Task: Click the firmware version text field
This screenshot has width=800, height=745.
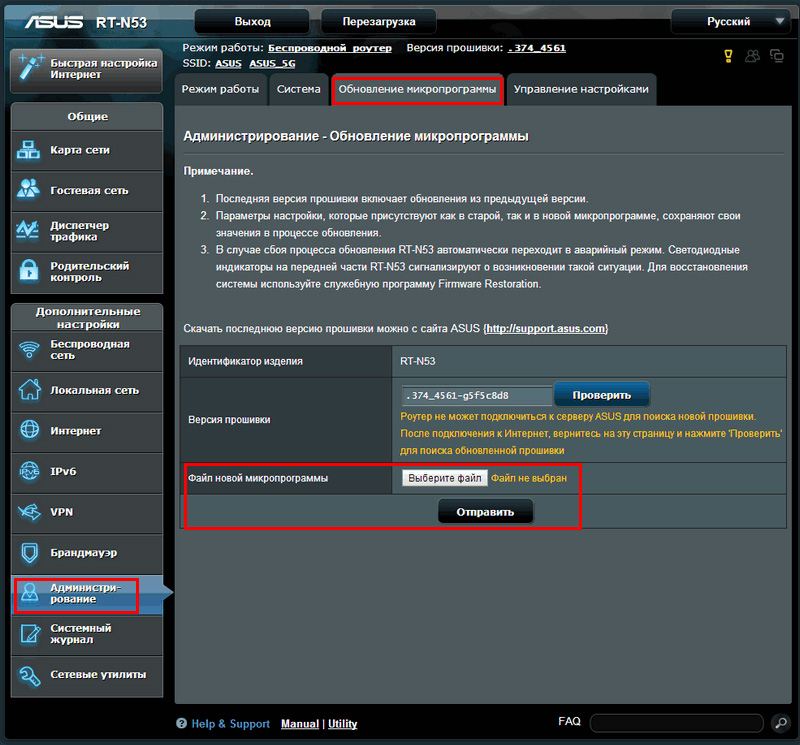Action: pos(477,395)
